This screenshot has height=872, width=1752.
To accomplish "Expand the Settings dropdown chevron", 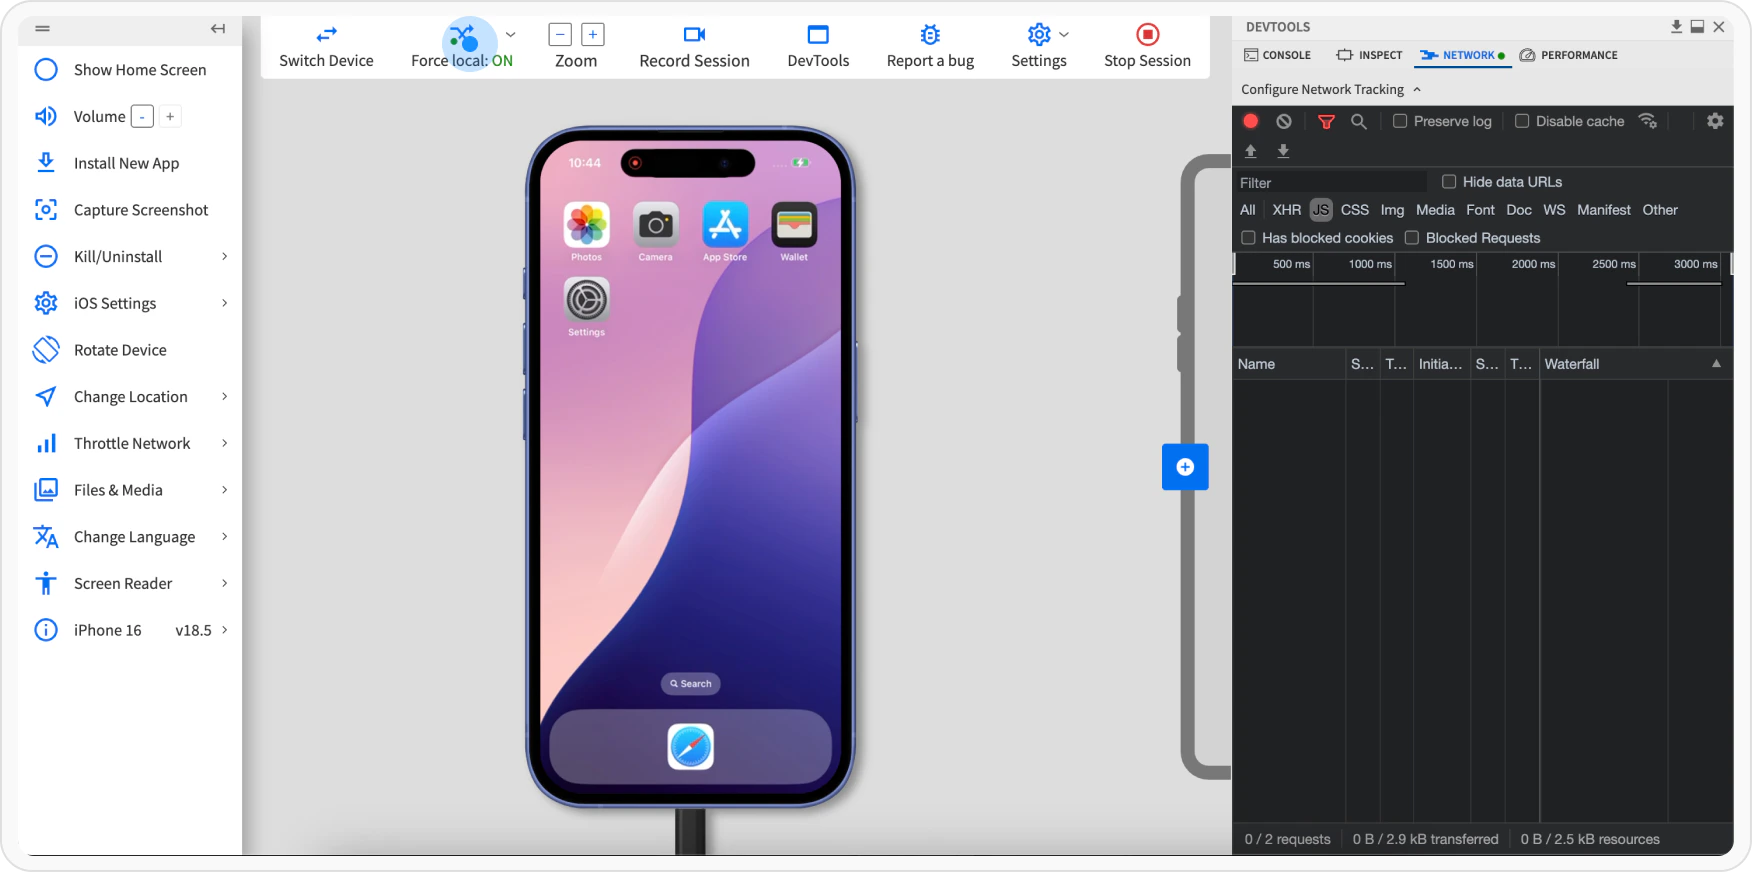I will point(1064,35).
